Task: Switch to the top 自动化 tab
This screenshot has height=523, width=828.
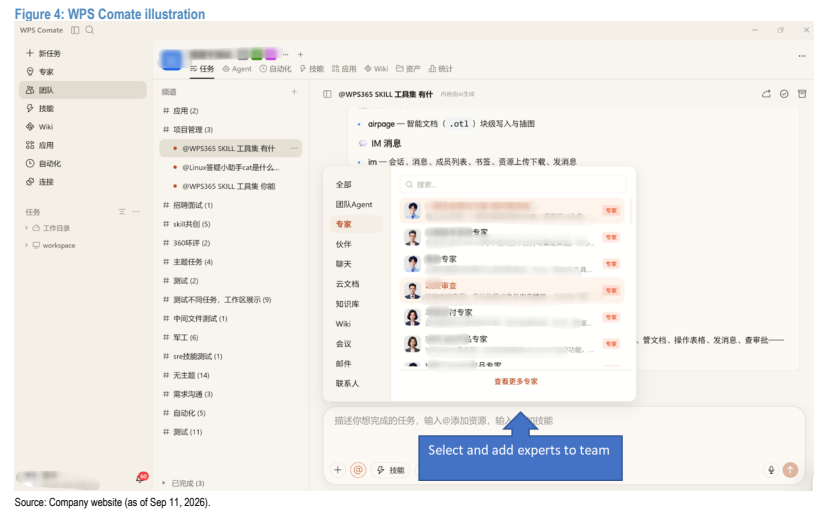Action: pos(276,69)
